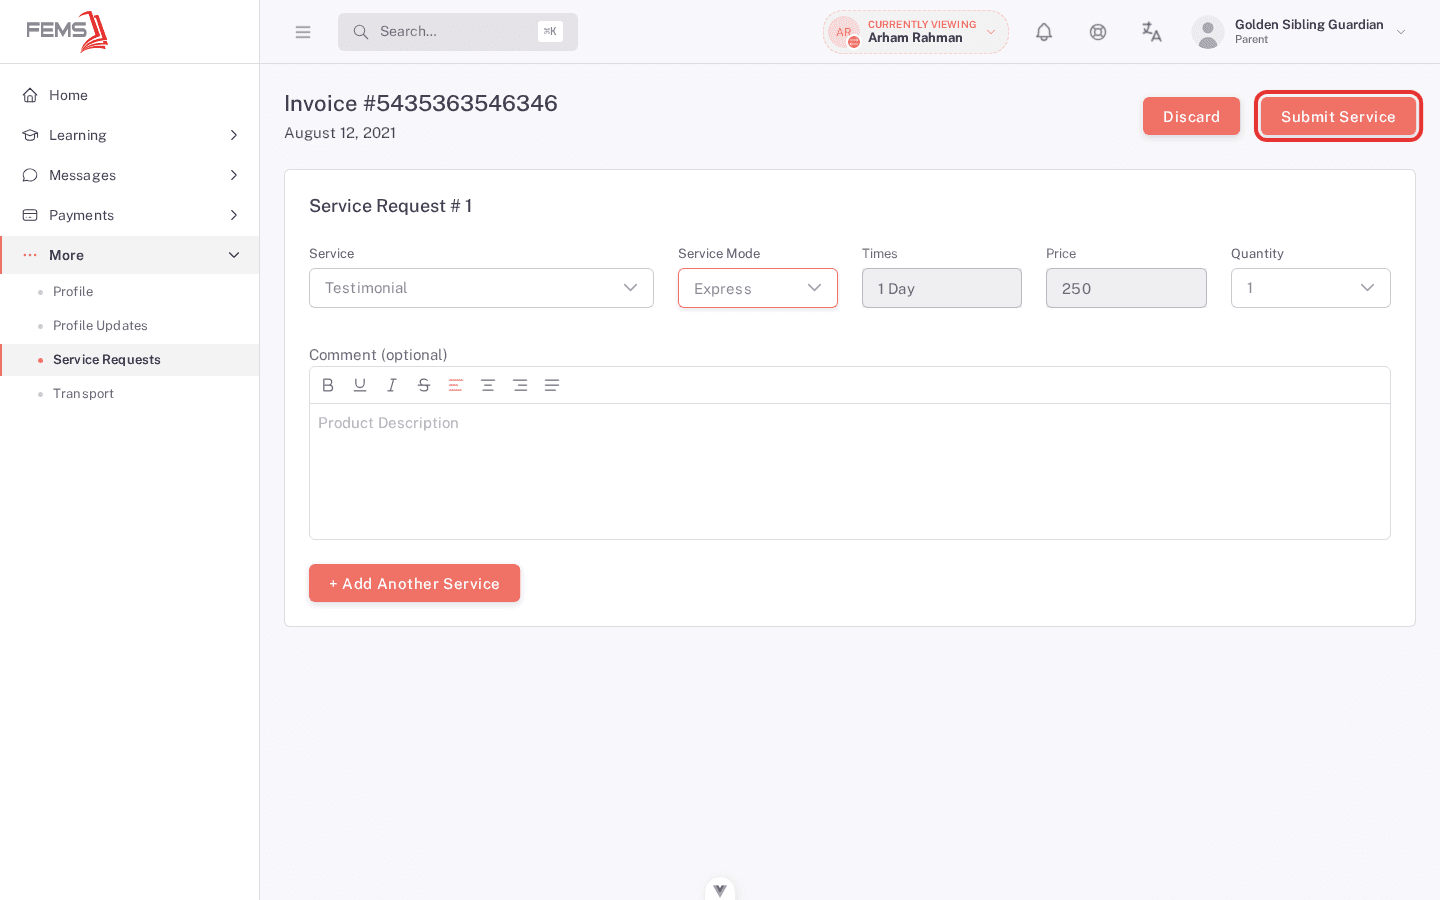Screen dimensions: 1440x900
Task: Open the Quantity dropdown
Action: pos(1310,288)
